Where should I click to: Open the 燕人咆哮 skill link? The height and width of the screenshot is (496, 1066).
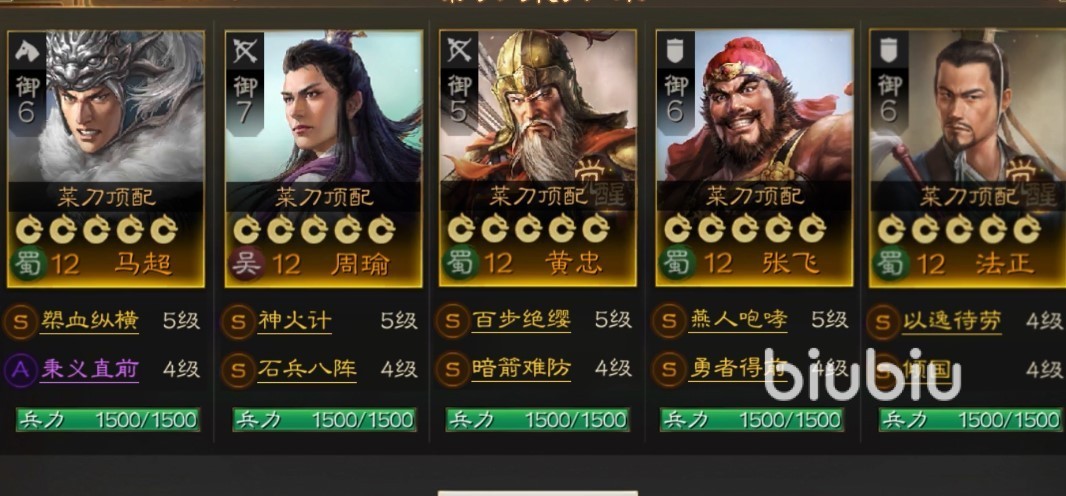click(x=738, y=320)
